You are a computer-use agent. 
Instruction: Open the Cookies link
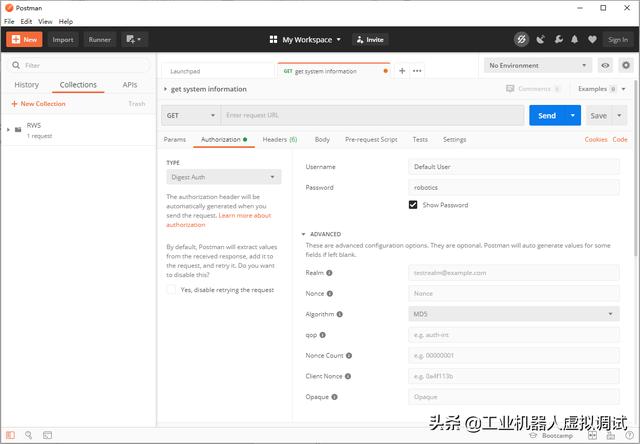[596, 139]
